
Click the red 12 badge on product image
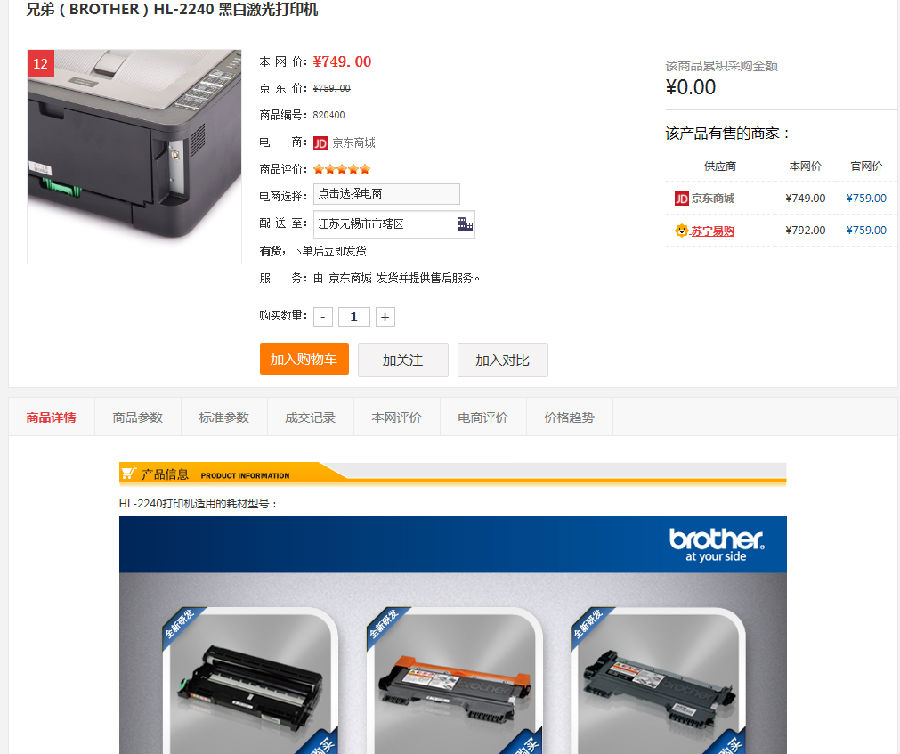pyautogui.click(x=41, y=64)
